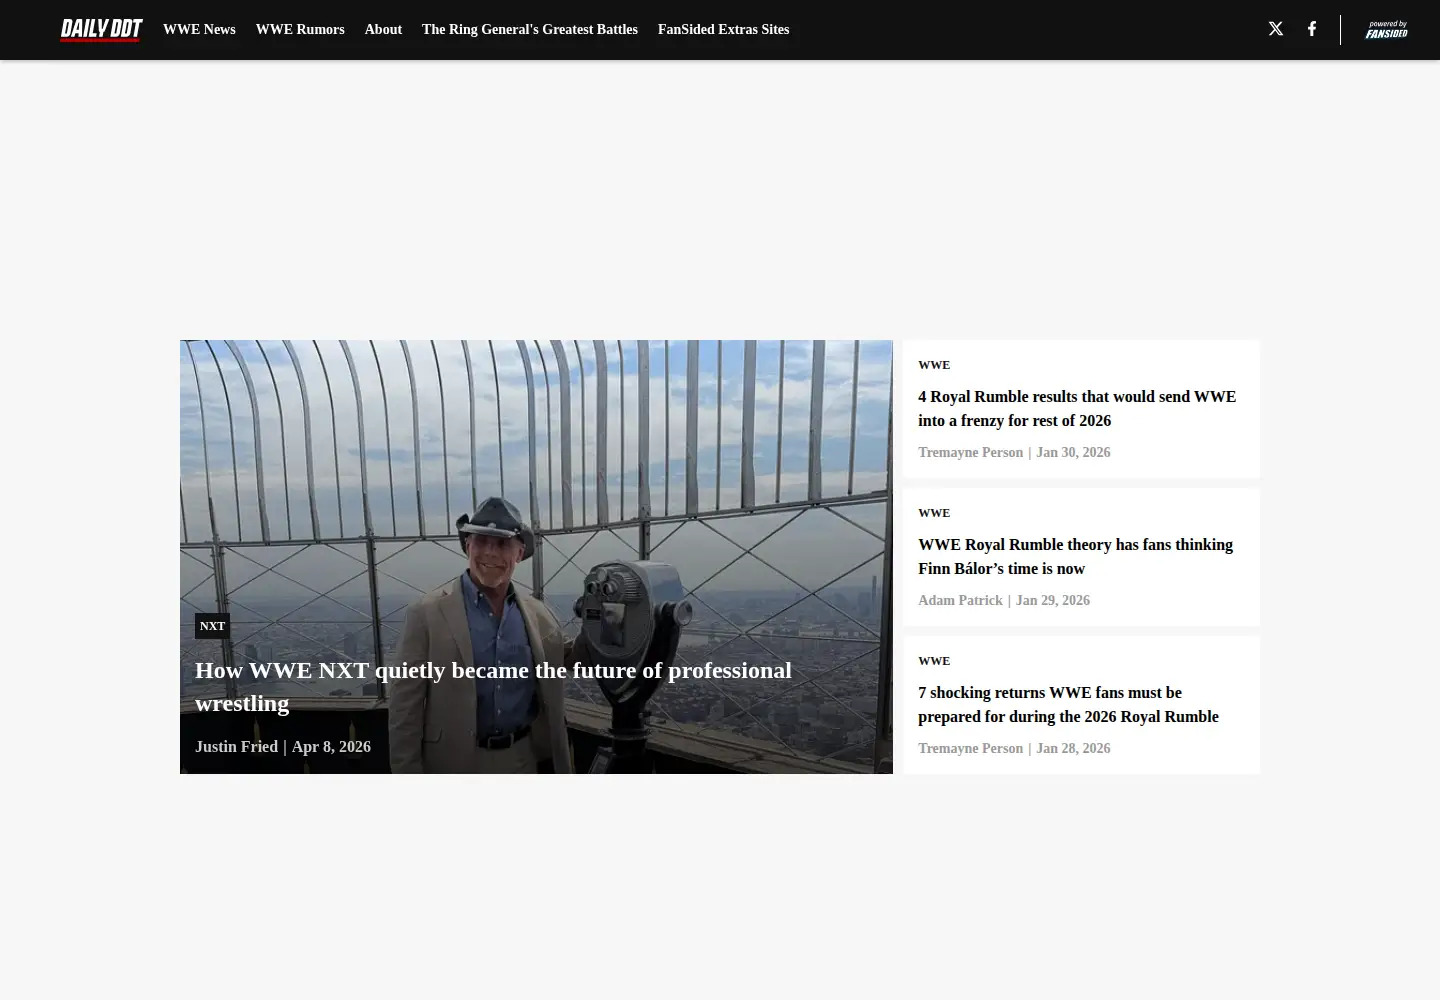Click the Daily DDT site logo

pos(101,30)
